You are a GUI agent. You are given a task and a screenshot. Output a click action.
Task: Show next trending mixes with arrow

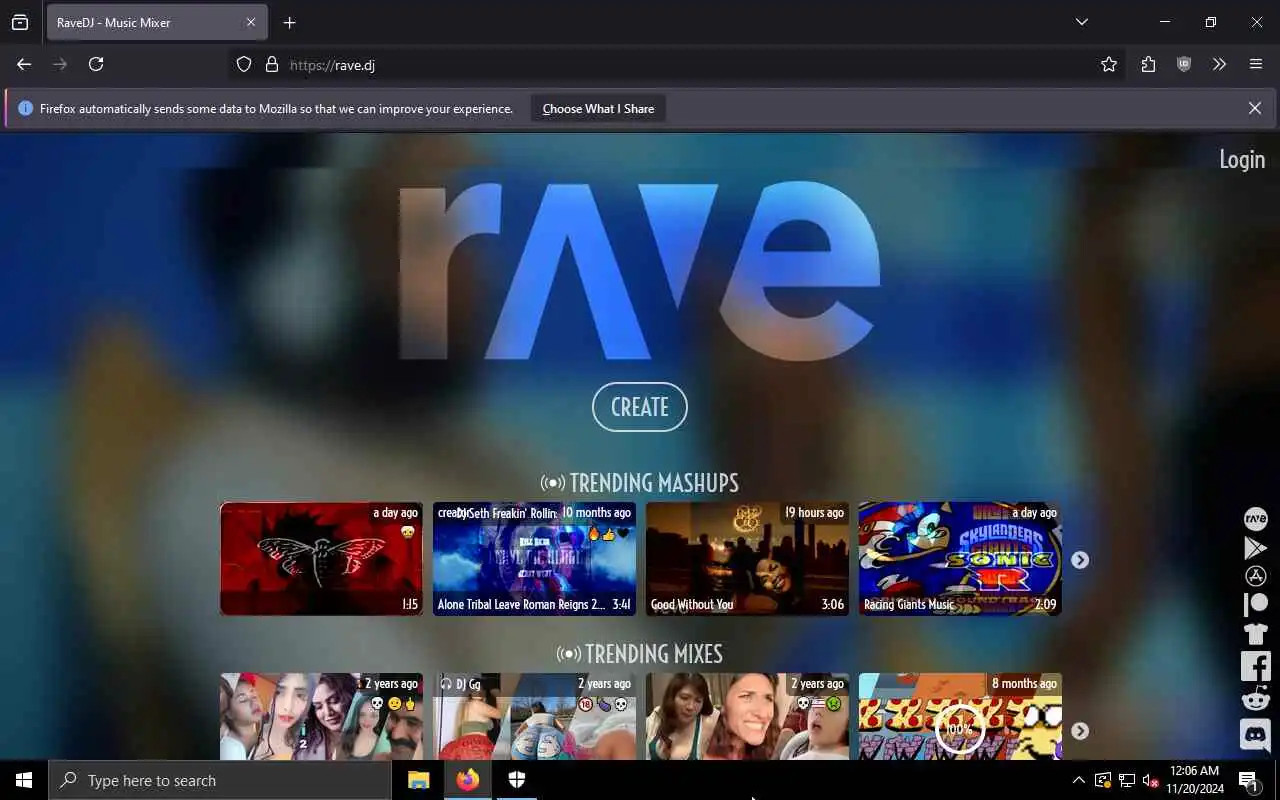point(1080,731)
